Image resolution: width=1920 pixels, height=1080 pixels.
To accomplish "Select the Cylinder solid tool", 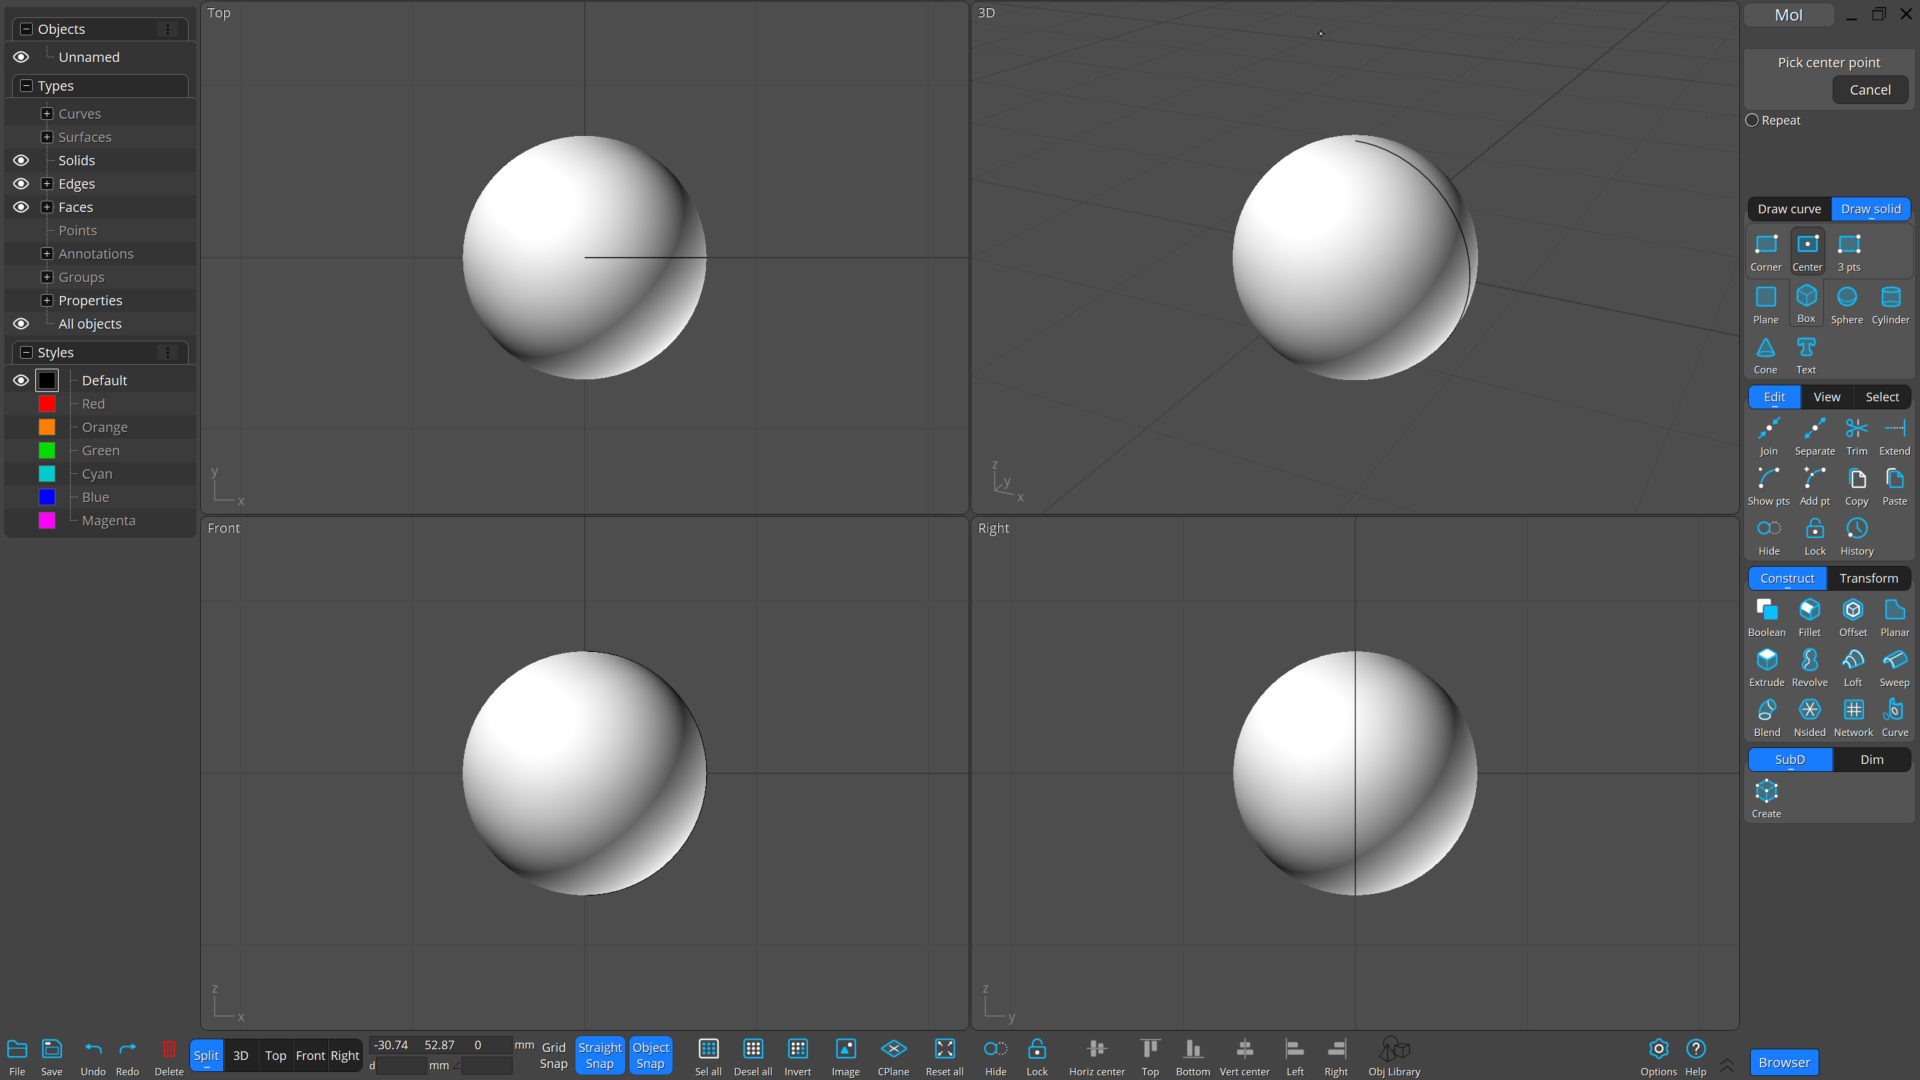I will point(1890,303).
